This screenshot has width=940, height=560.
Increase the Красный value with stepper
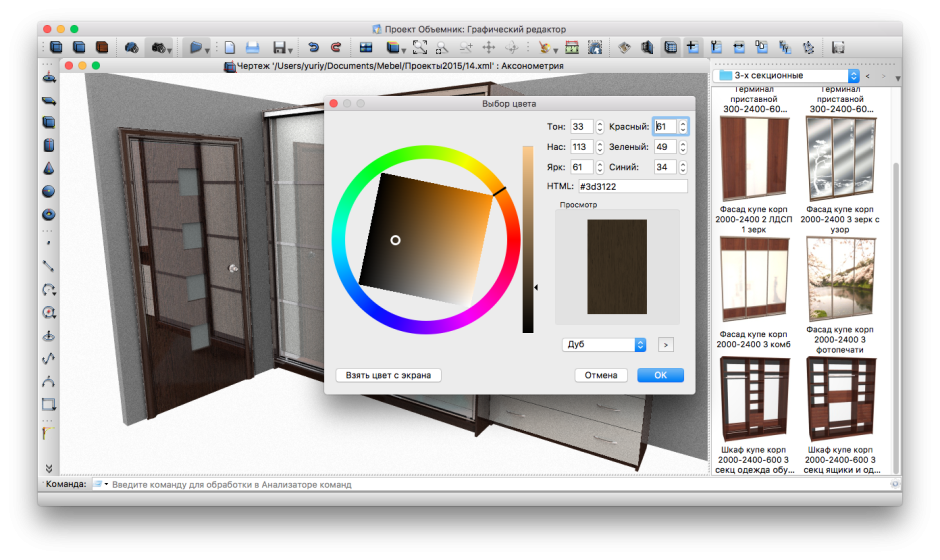[684, 123]
